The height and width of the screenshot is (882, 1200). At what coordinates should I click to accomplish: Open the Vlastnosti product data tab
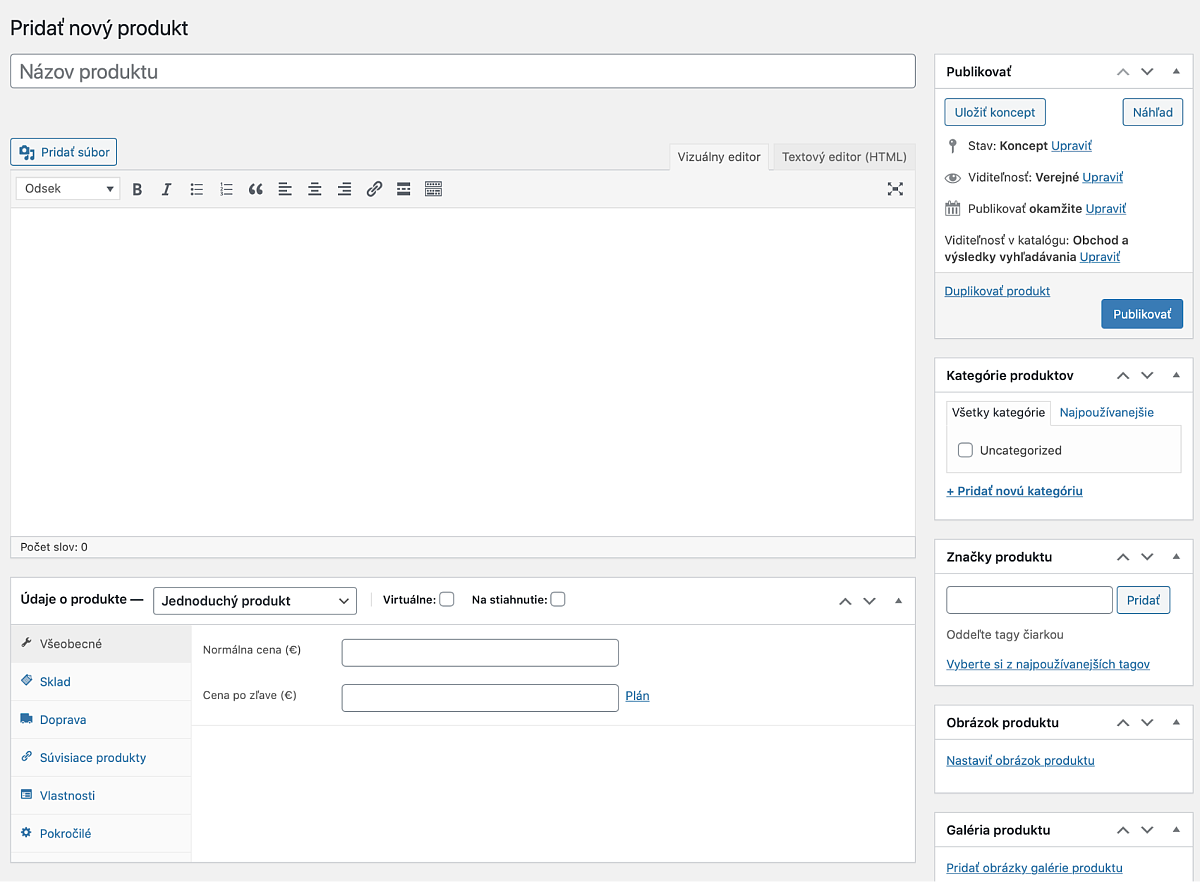point(101,796)
